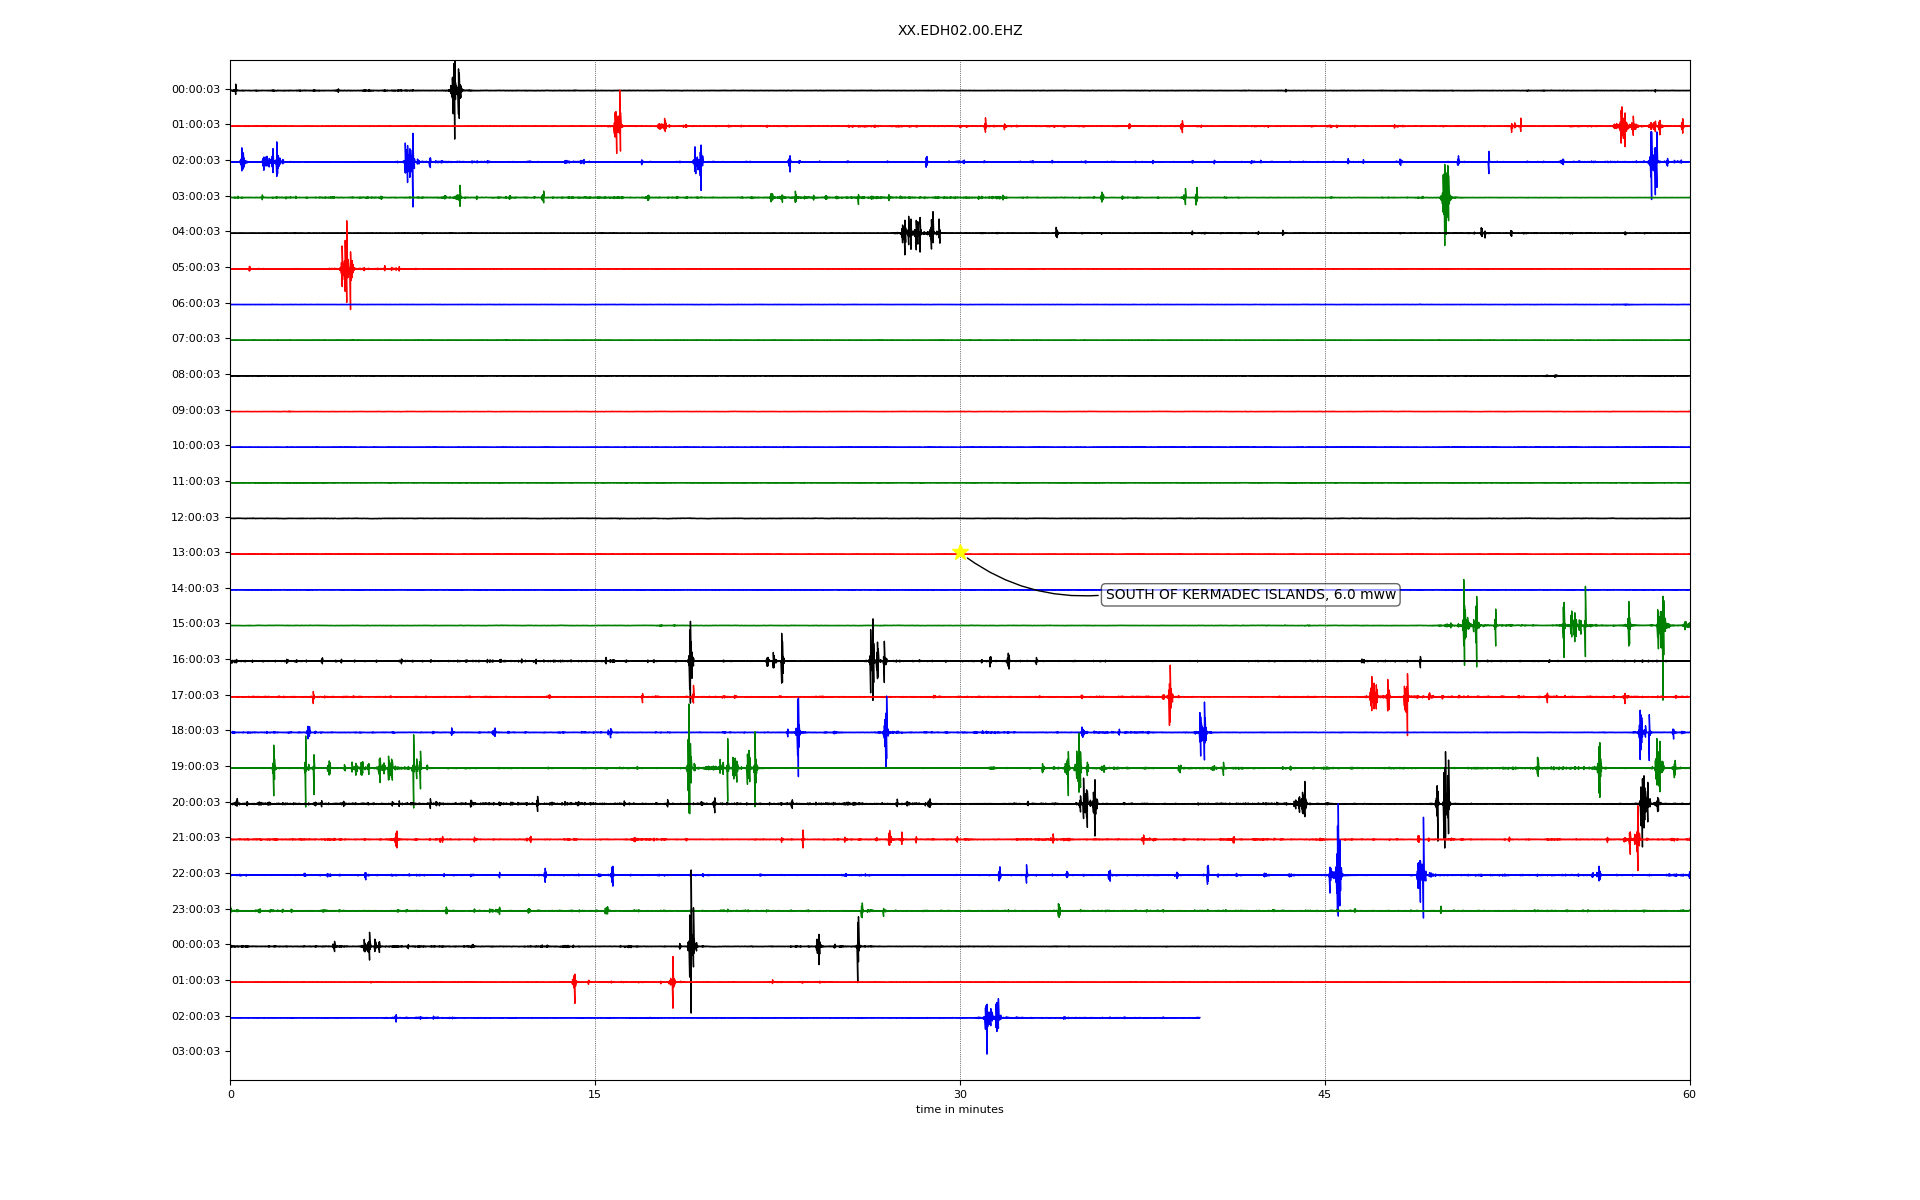Click the 30 tick on the x-axis

(960, 1094)
